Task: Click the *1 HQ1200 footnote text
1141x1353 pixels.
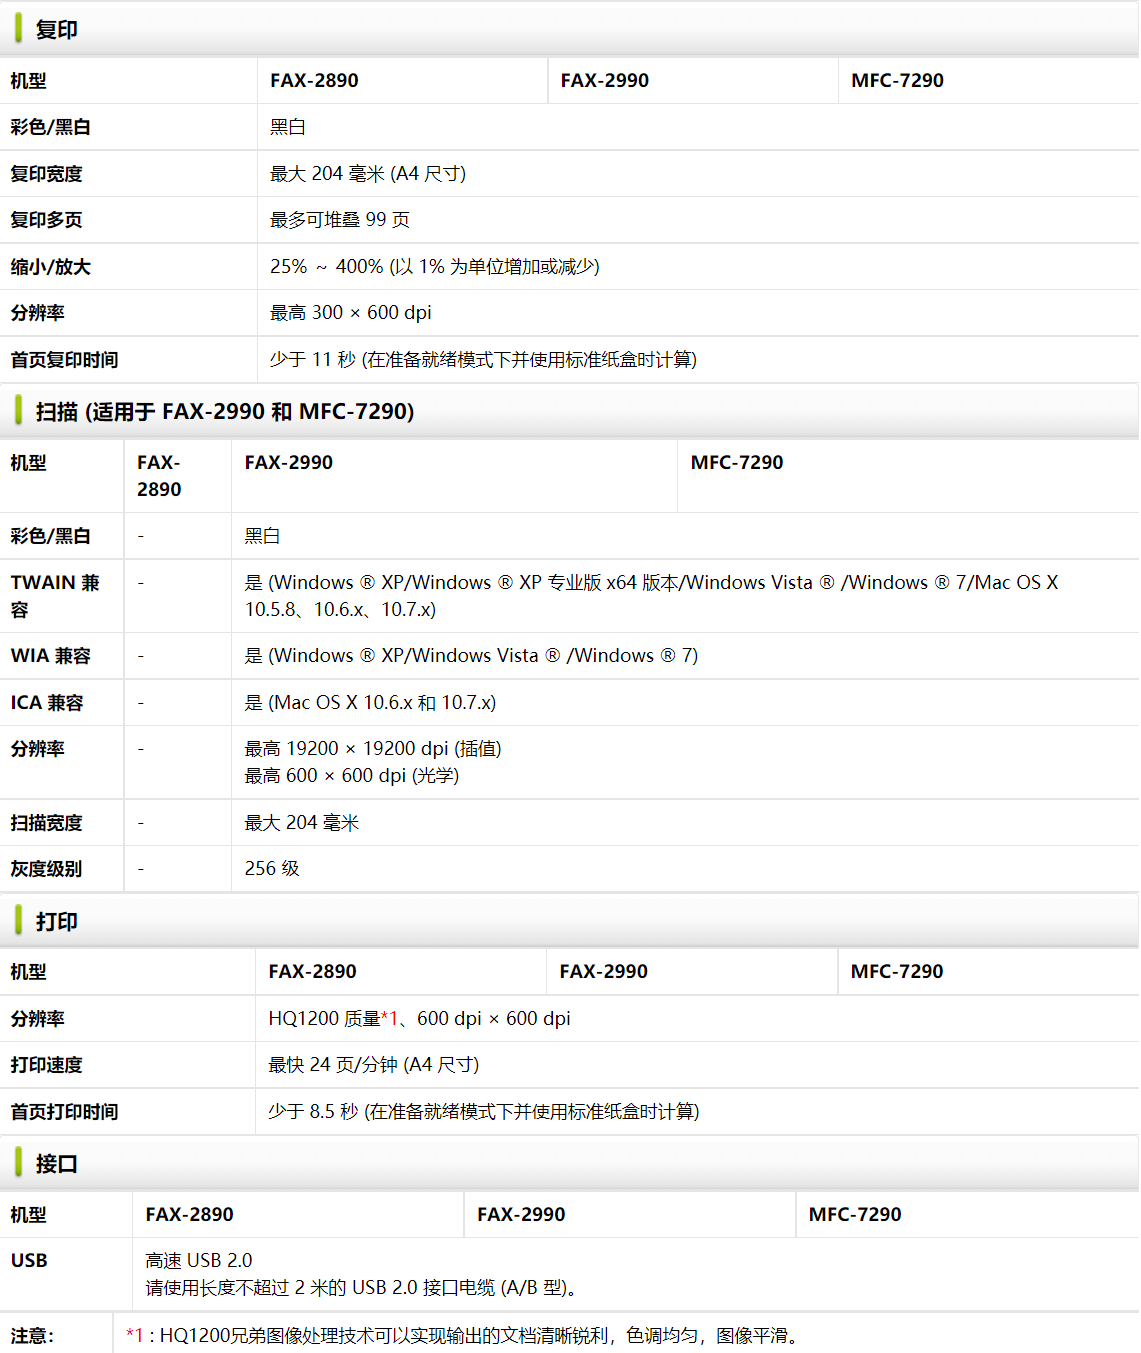Action: click(464, 1336)
